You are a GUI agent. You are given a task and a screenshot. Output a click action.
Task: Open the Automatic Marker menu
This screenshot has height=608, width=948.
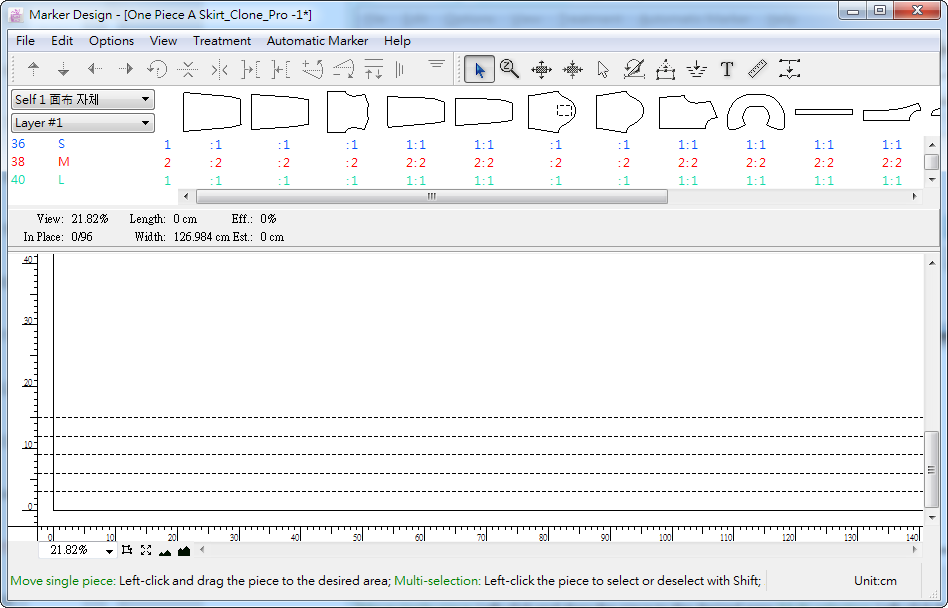coord(317,41)
